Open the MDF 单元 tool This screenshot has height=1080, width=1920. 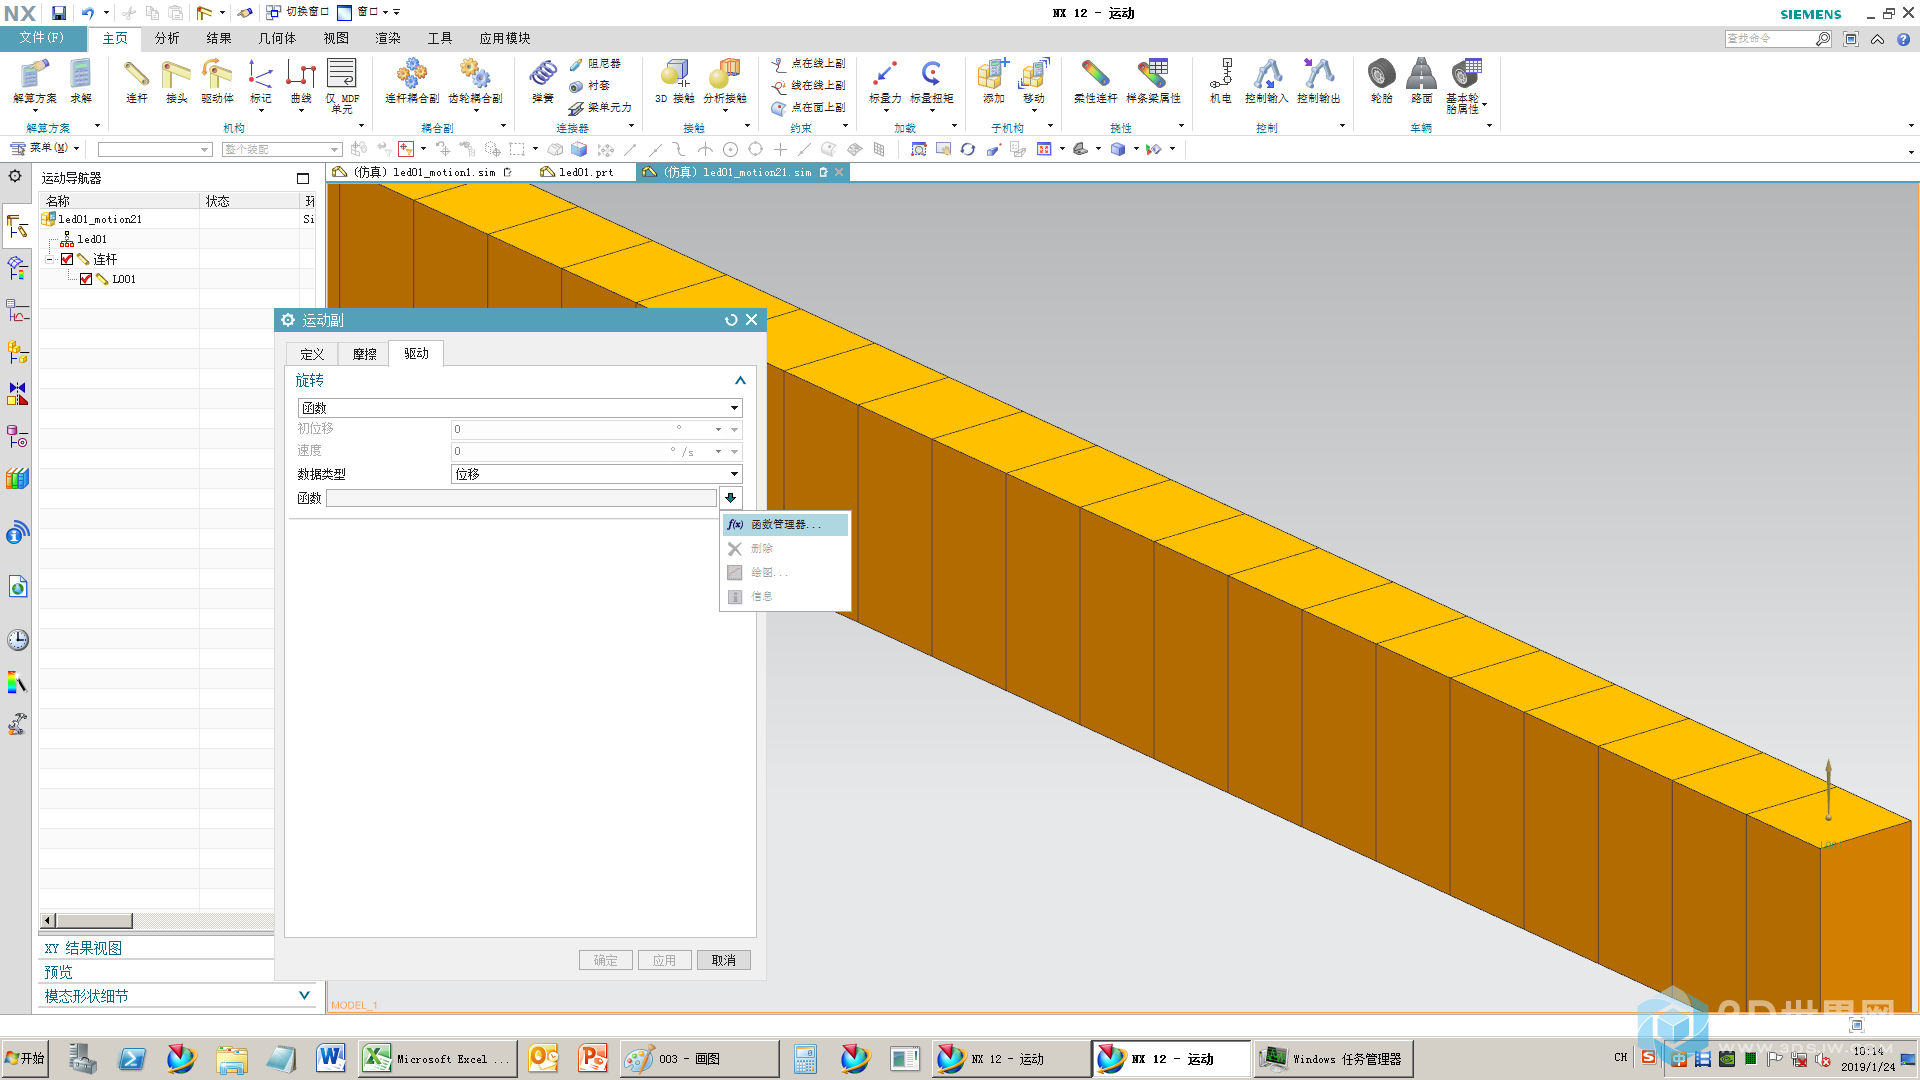tap(342, 84)
